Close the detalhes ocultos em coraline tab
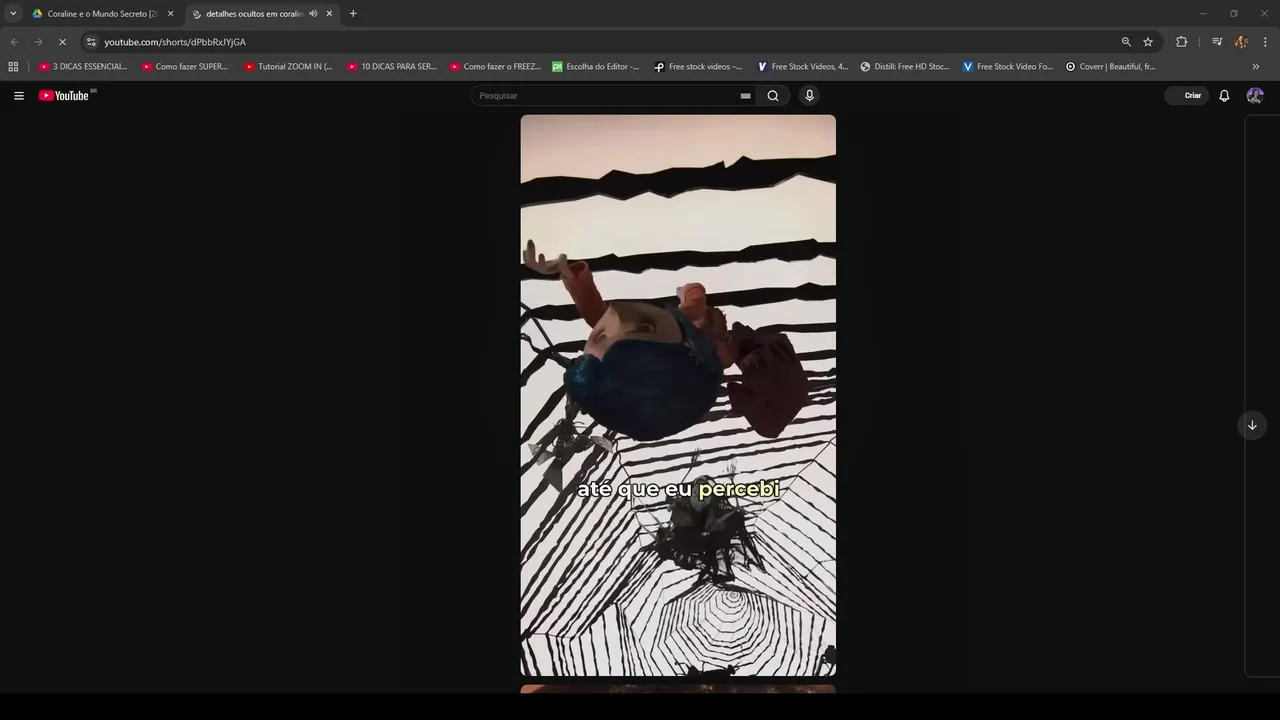1280x720 pixels. 329,14
